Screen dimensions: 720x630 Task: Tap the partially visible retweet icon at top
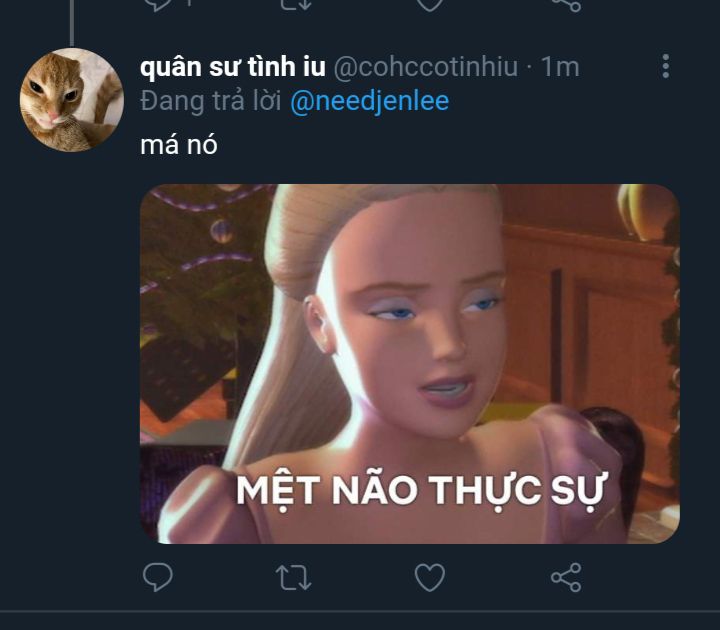click(x=296, y=5)
